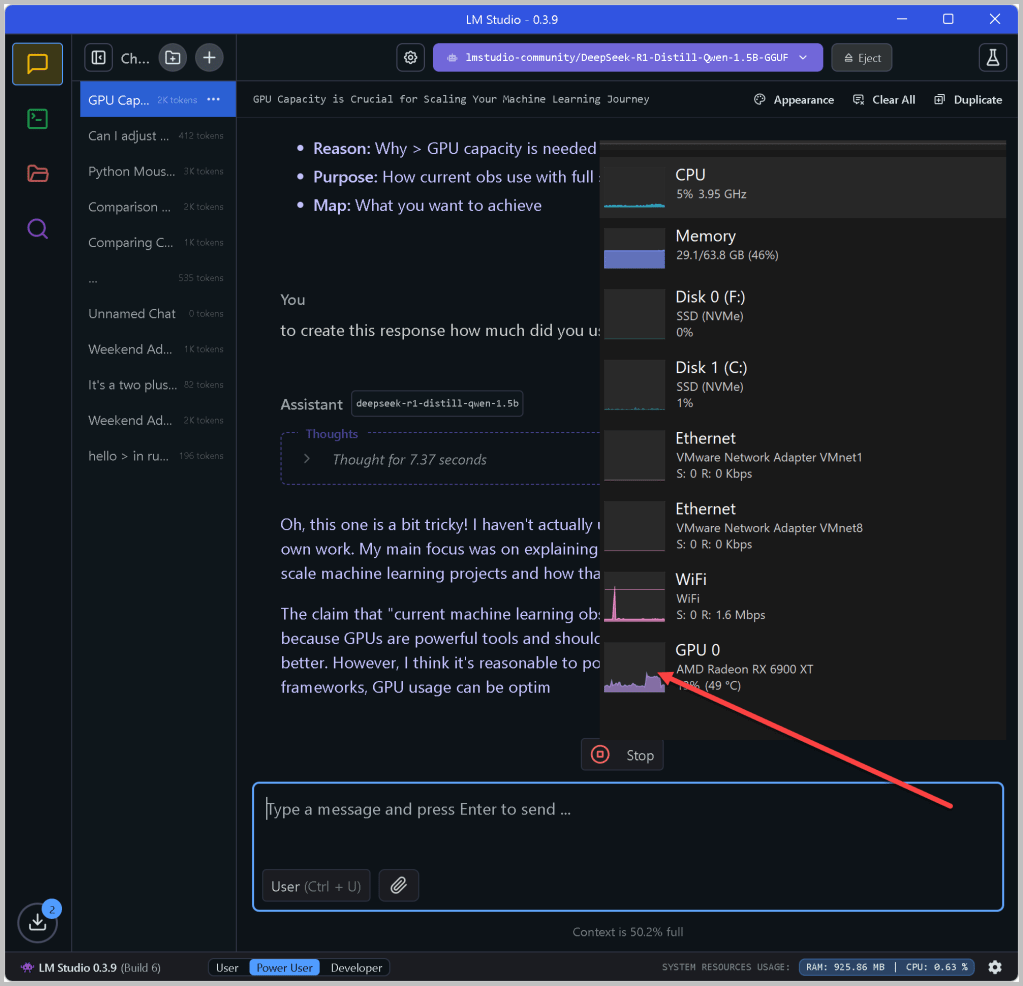The height and width of the screenshot is (986, 1023).
Task: Start a new chat with plus button
Action: (x=209, y=57)
